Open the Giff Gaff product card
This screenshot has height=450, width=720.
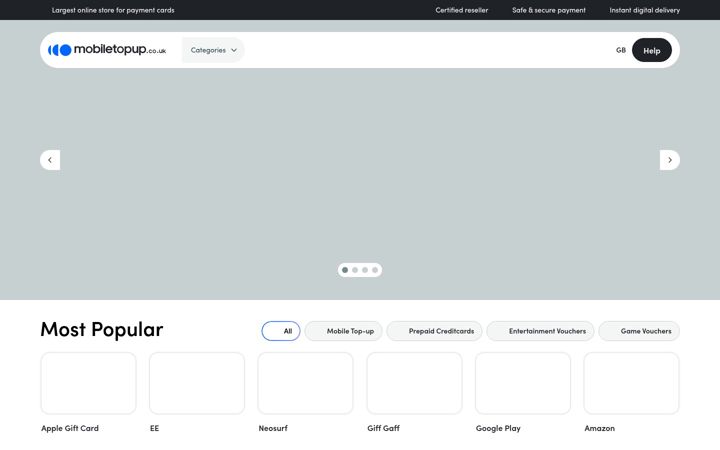pyautogui.click(x=414, y=383)
